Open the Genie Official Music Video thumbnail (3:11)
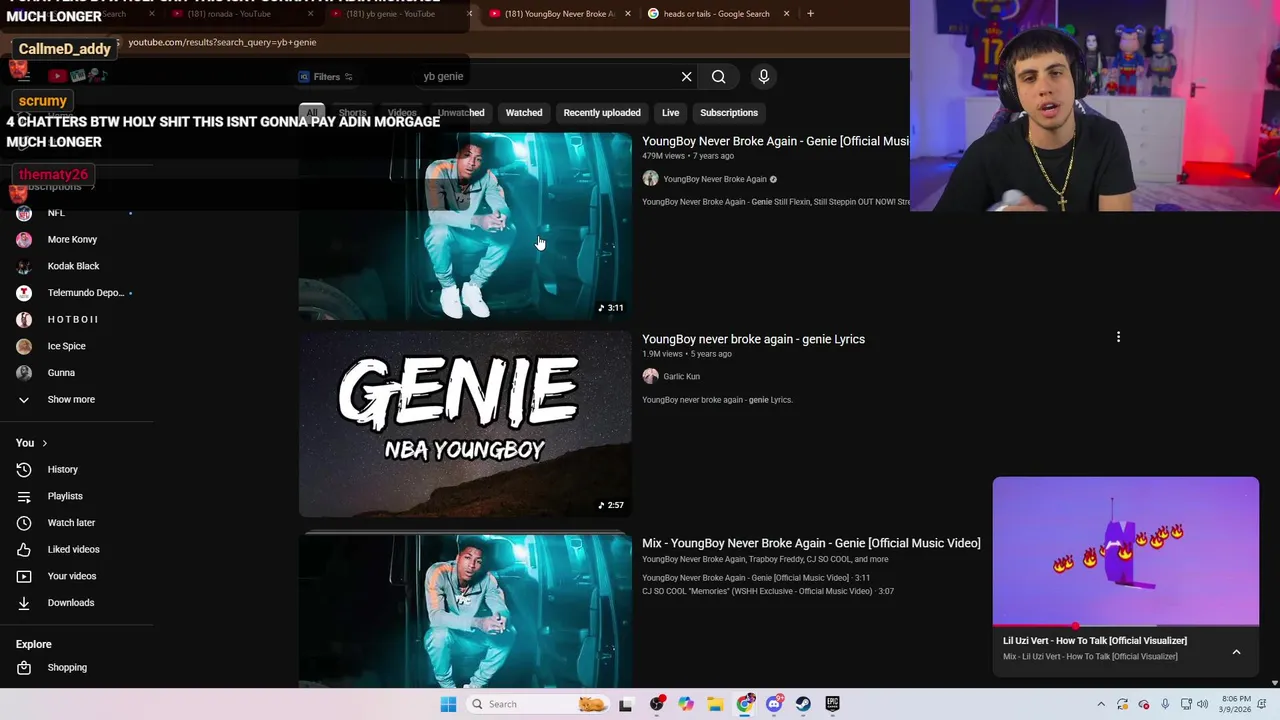This screenshot has height=720, width=1280. (x=465, y=226)
